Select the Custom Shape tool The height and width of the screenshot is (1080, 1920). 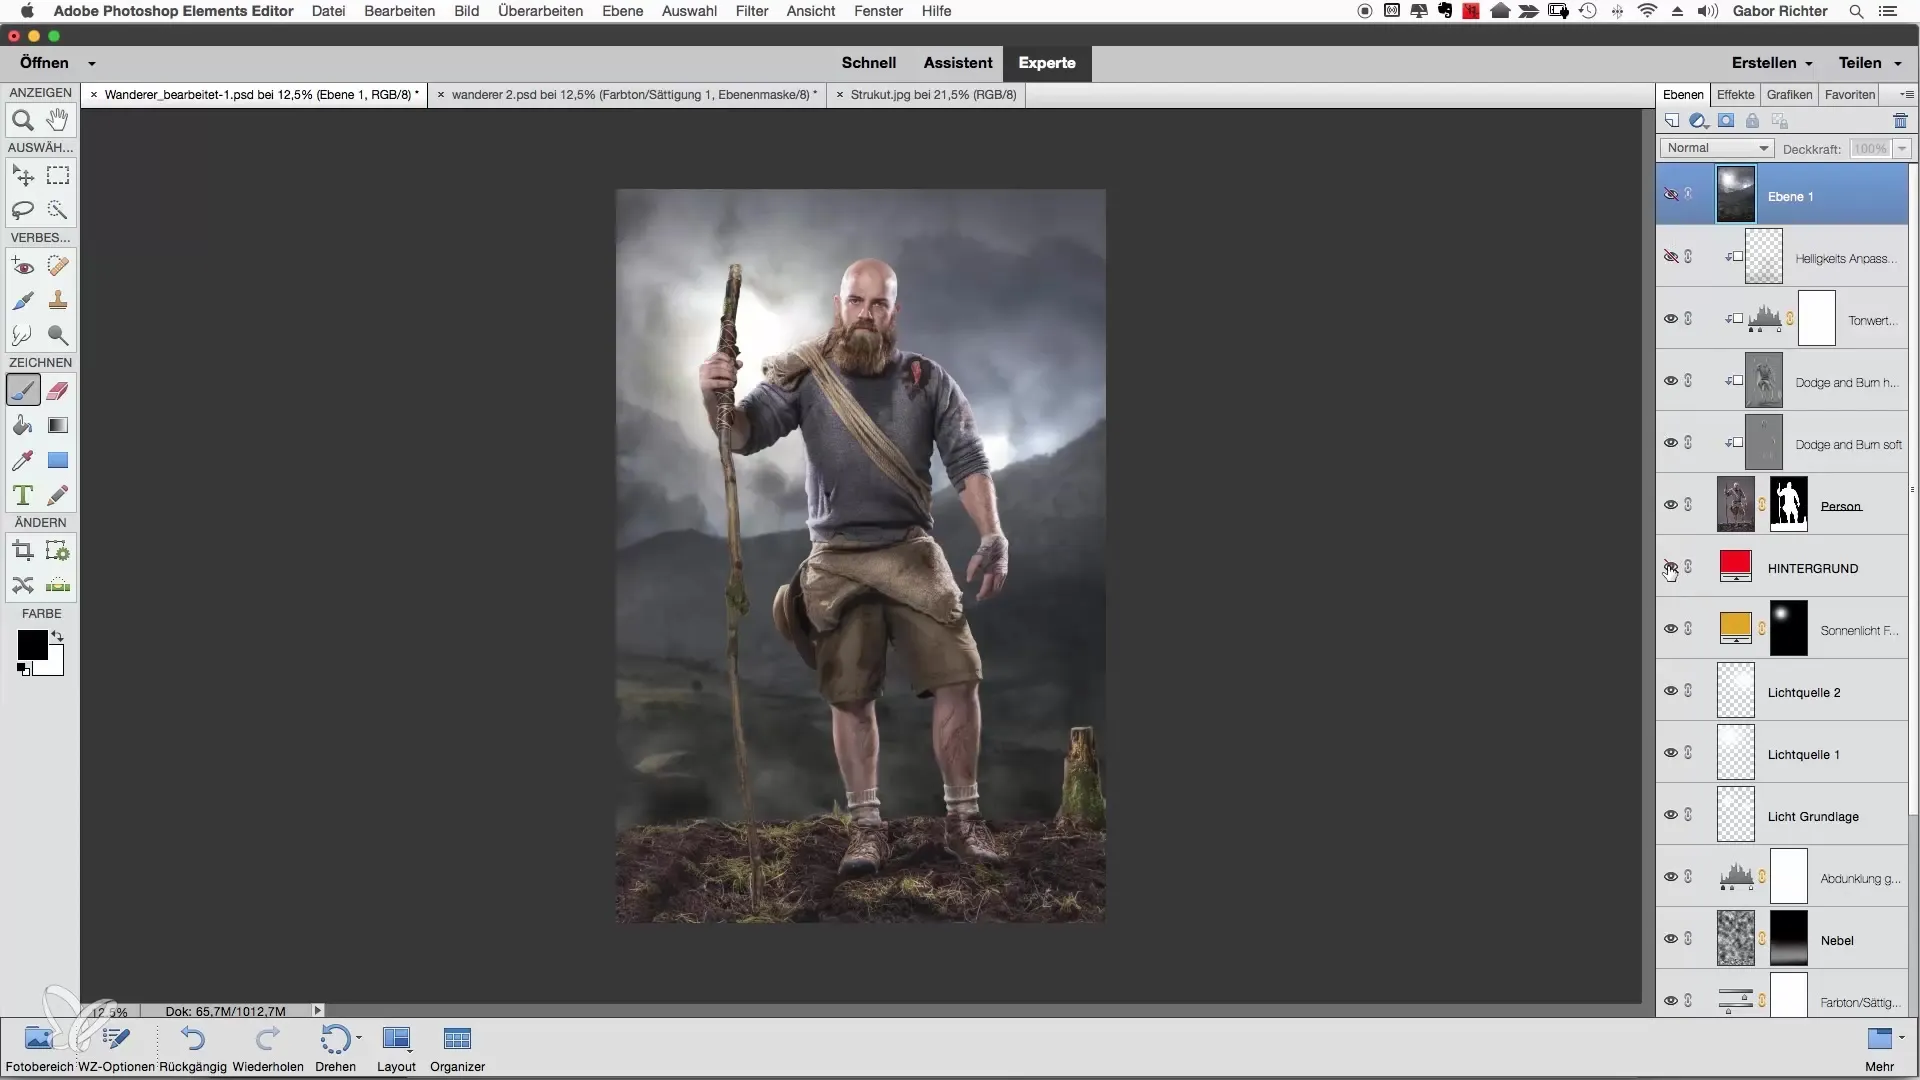tap(58, 460)
